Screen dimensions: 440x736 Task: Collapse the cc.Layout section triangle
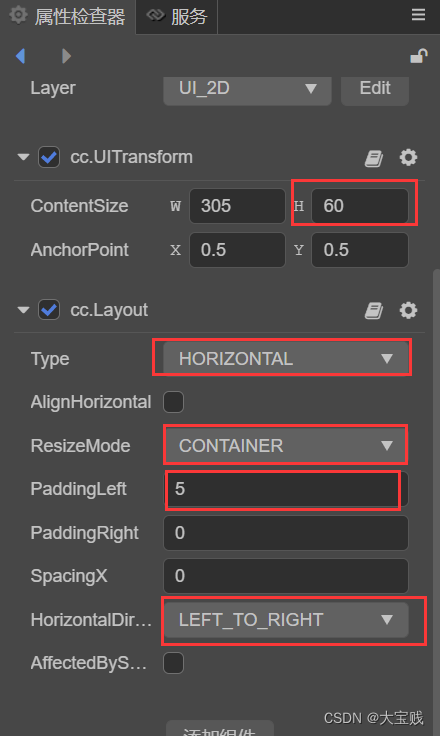tap(23, 310)
